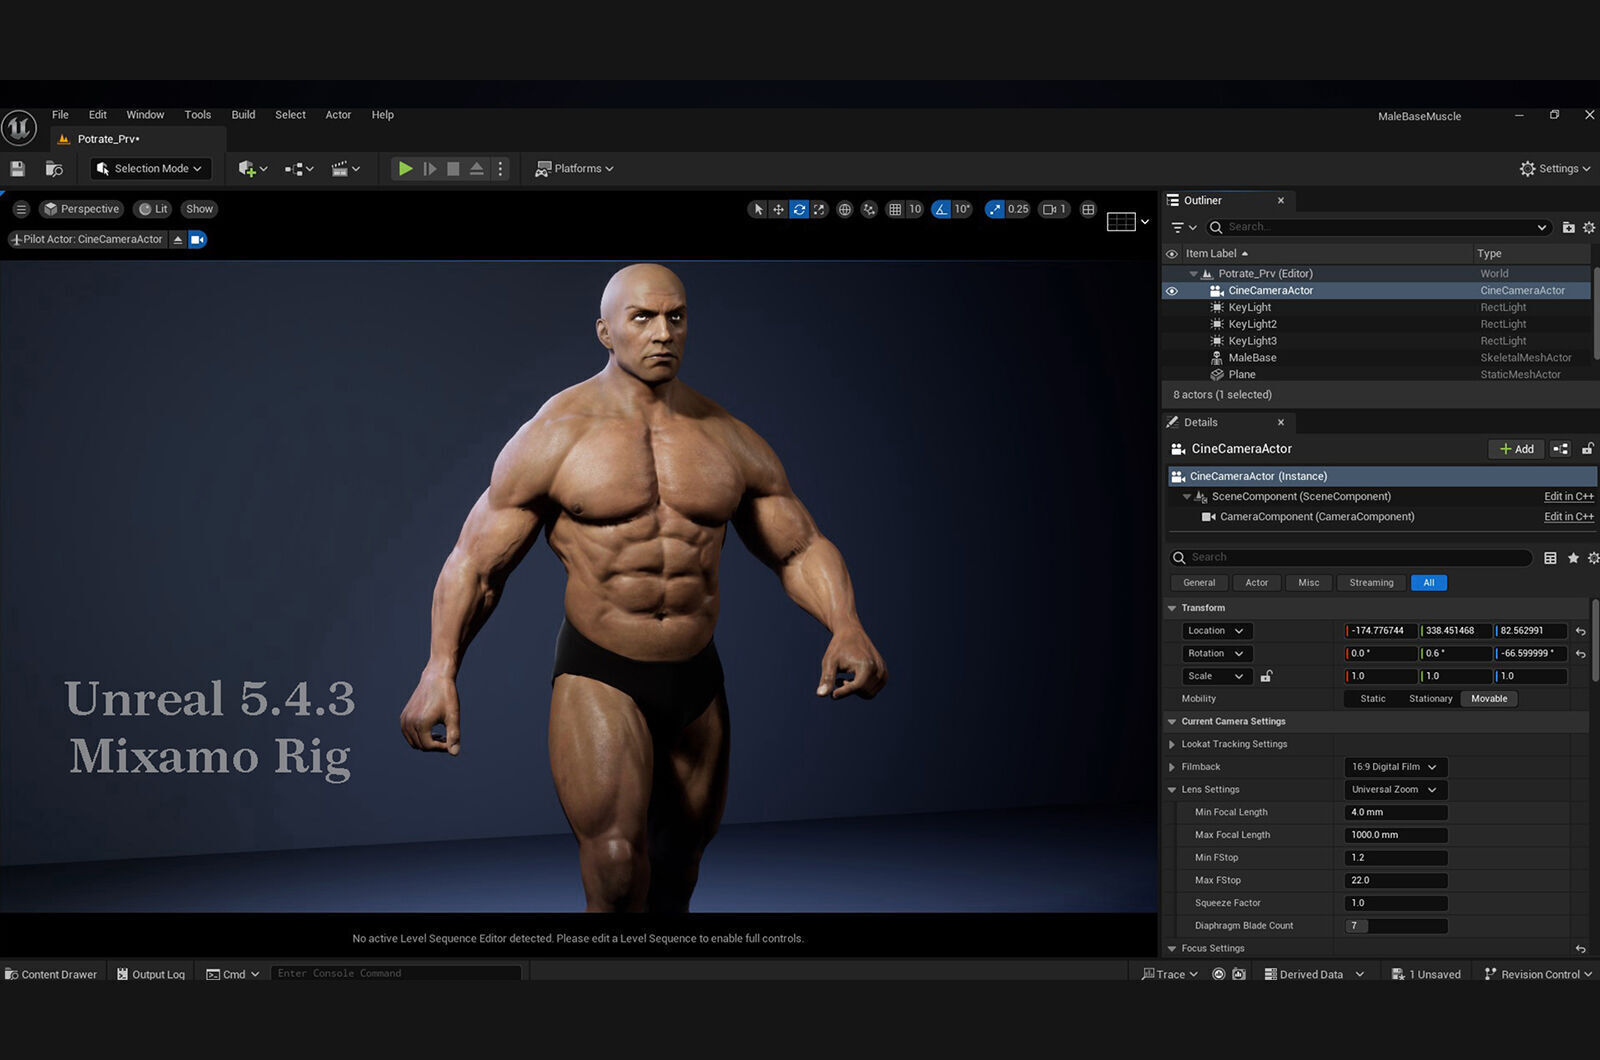Open the Content Drawer
This screenshot has width=1600, height=1060.
point(51,974)
